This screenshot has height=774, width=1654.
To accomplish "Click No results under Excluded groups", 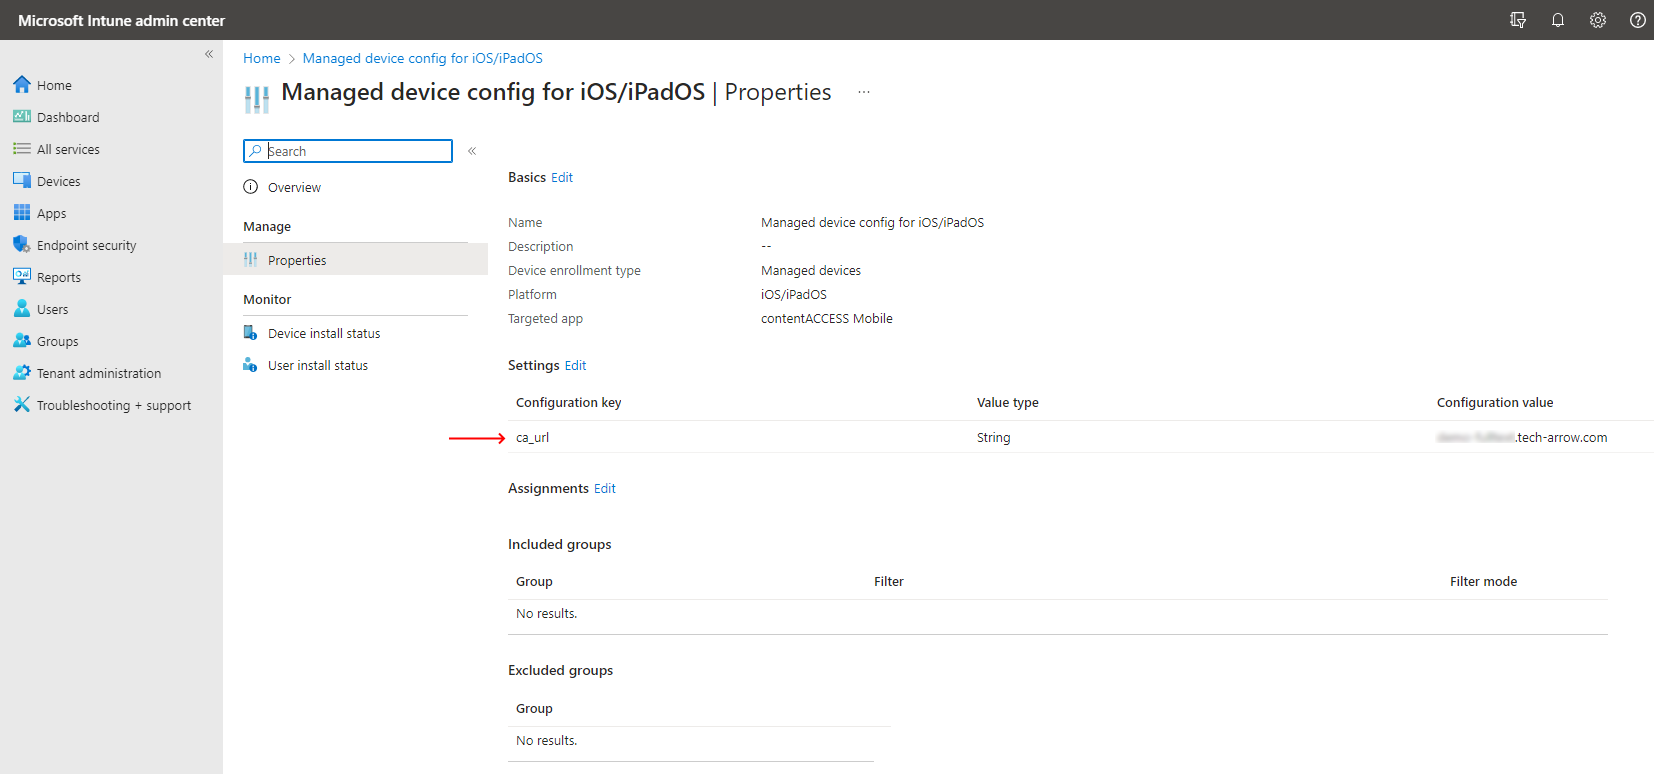I will coord(547,740).
